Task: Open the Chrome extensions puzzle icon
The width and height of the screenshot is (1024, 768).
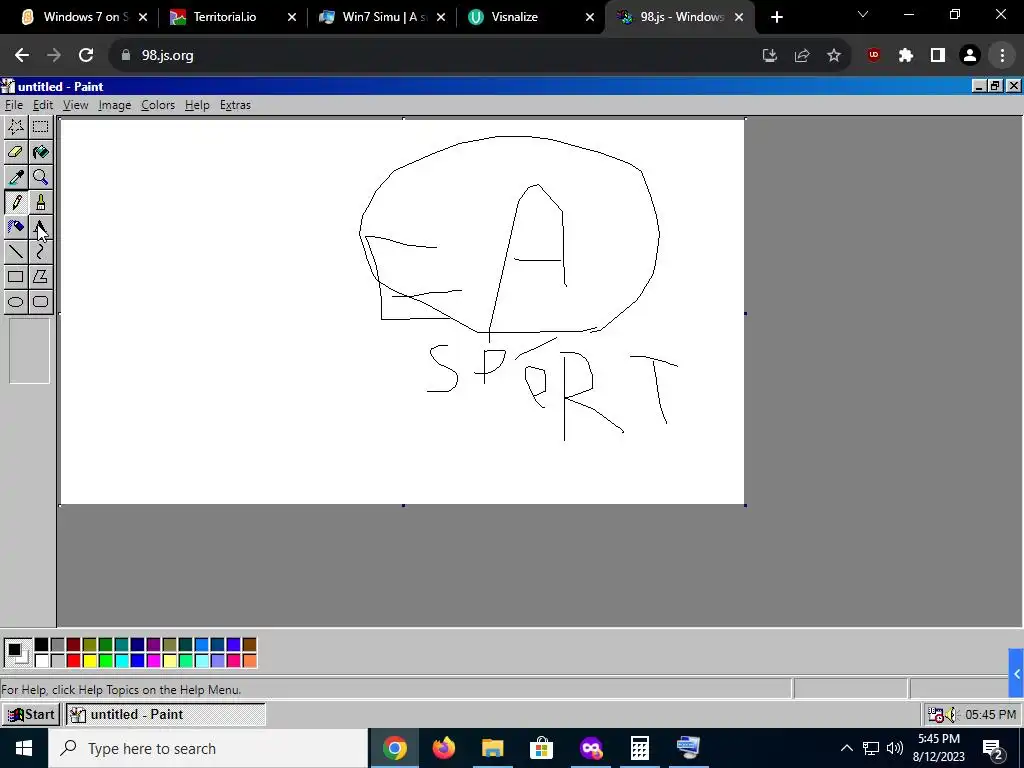Action: tap(905, 55)
